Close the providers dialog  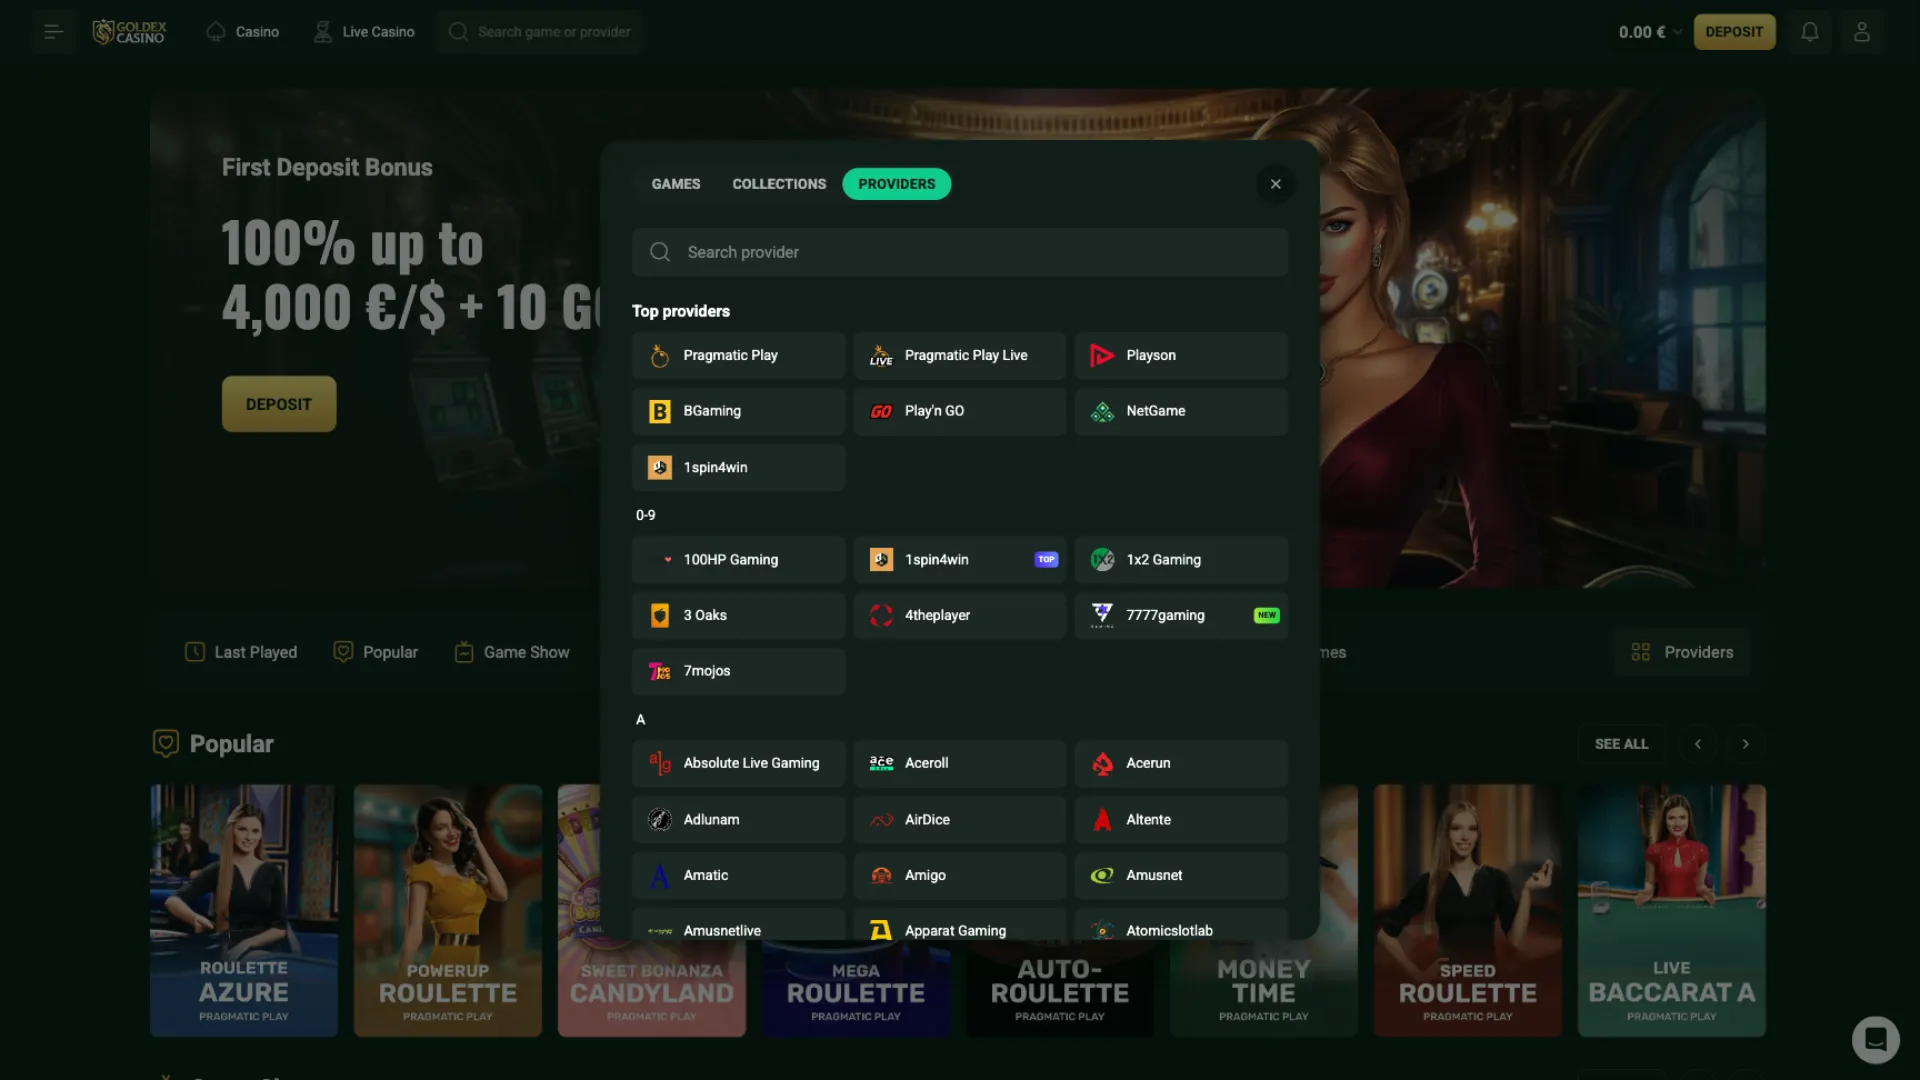1275,184
